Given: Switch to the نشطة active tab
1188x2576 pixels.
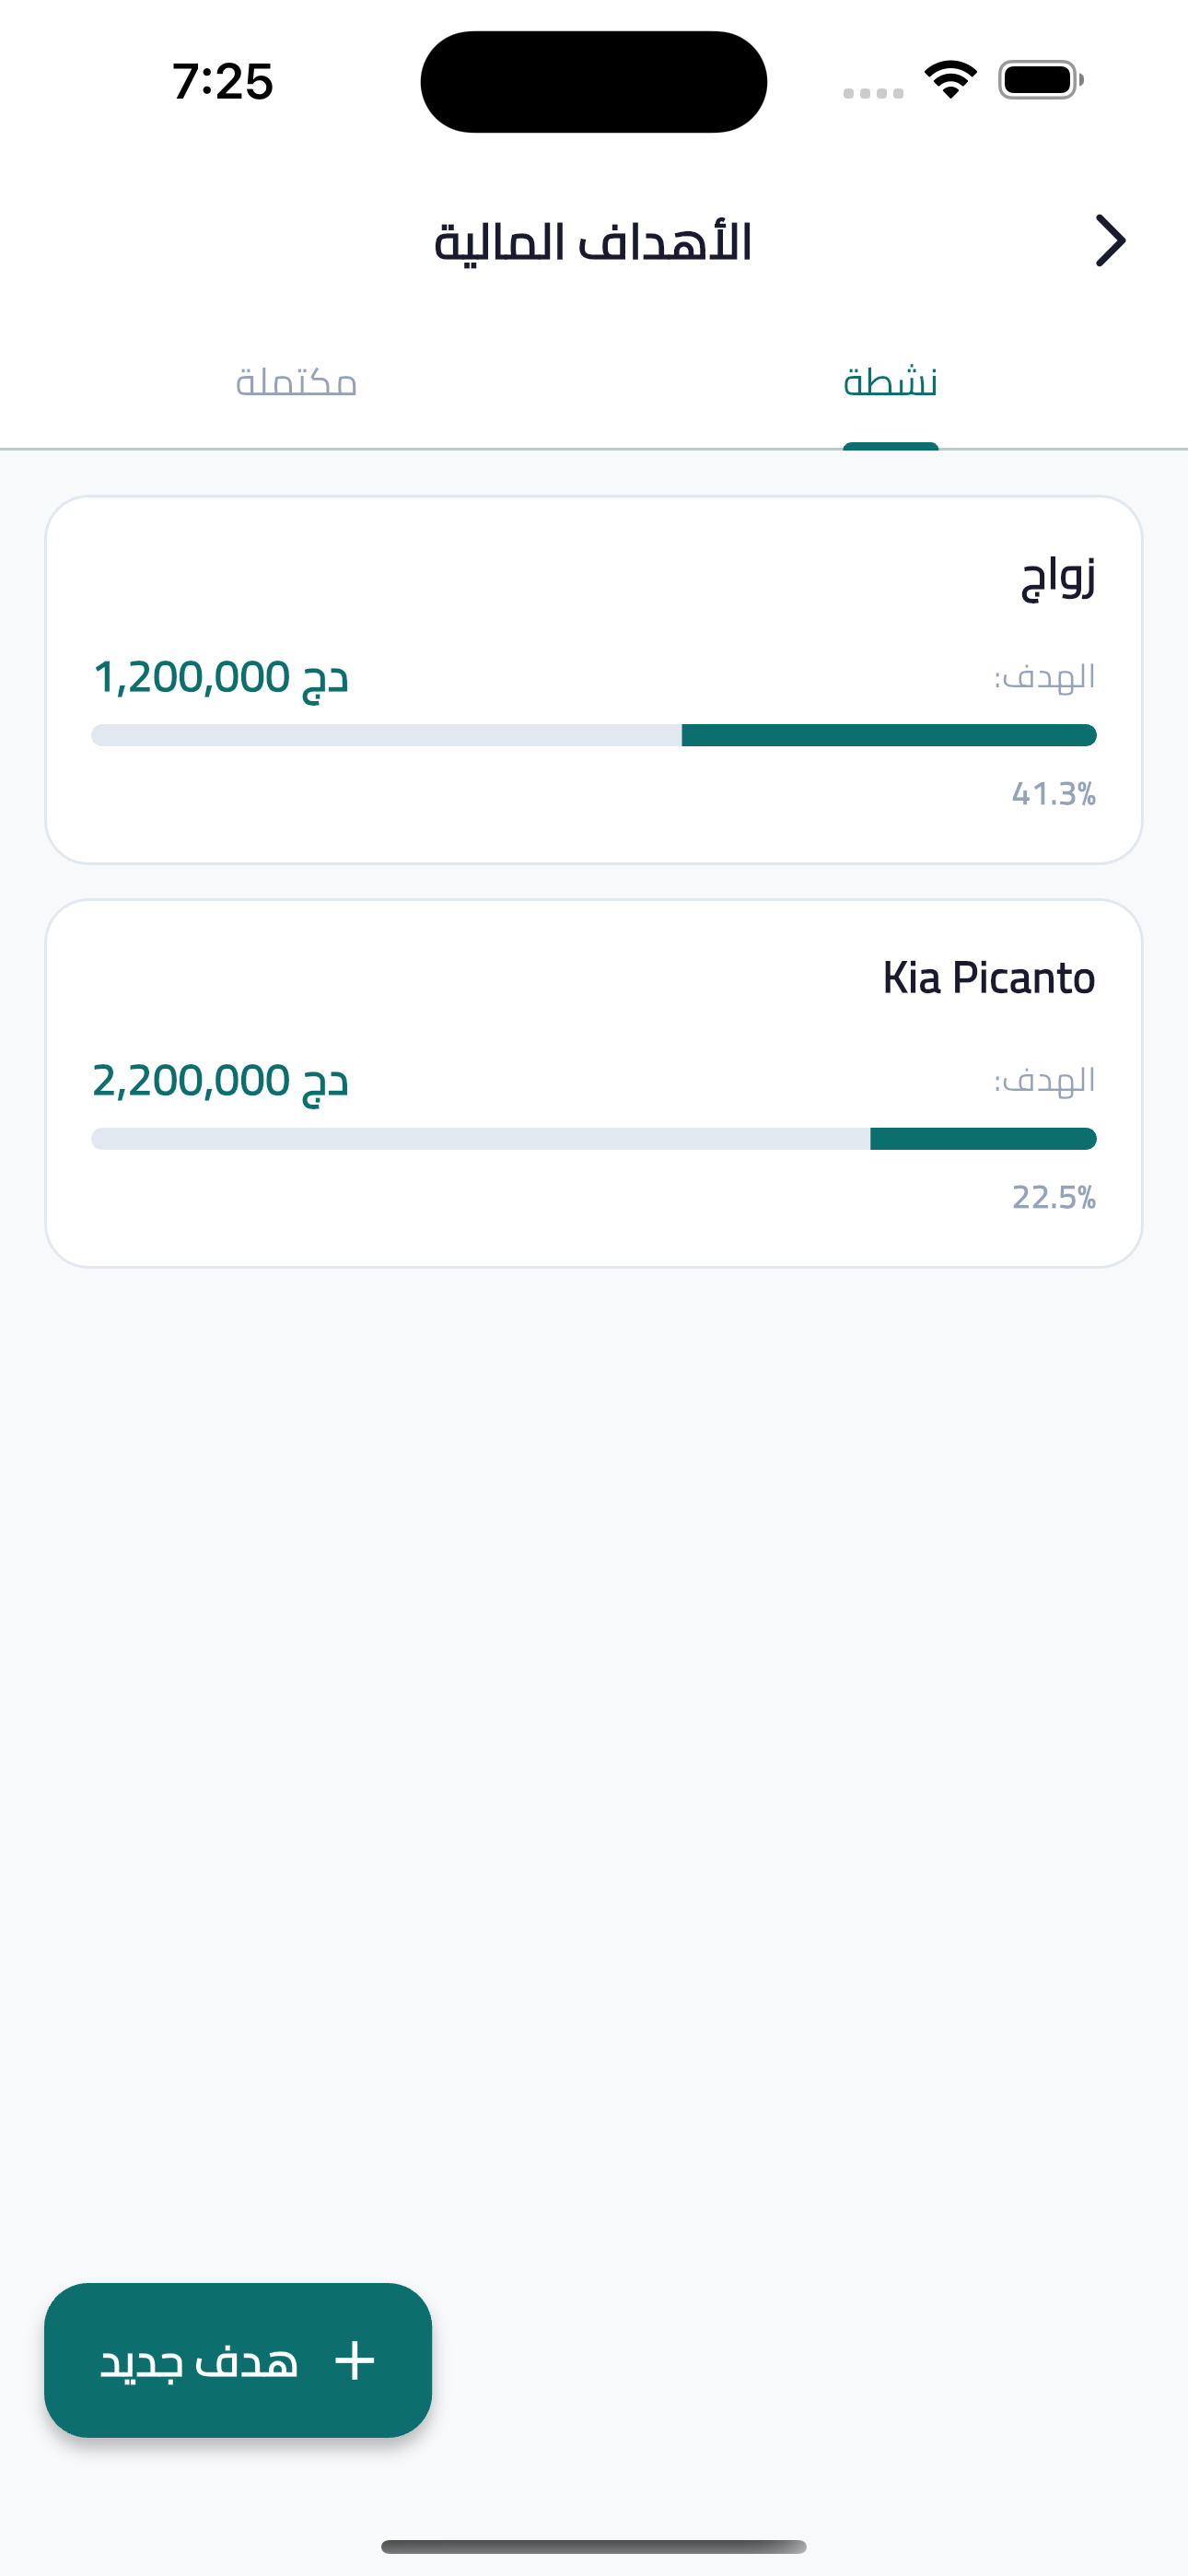Looking at the screenshot, I should coord(890,383).
